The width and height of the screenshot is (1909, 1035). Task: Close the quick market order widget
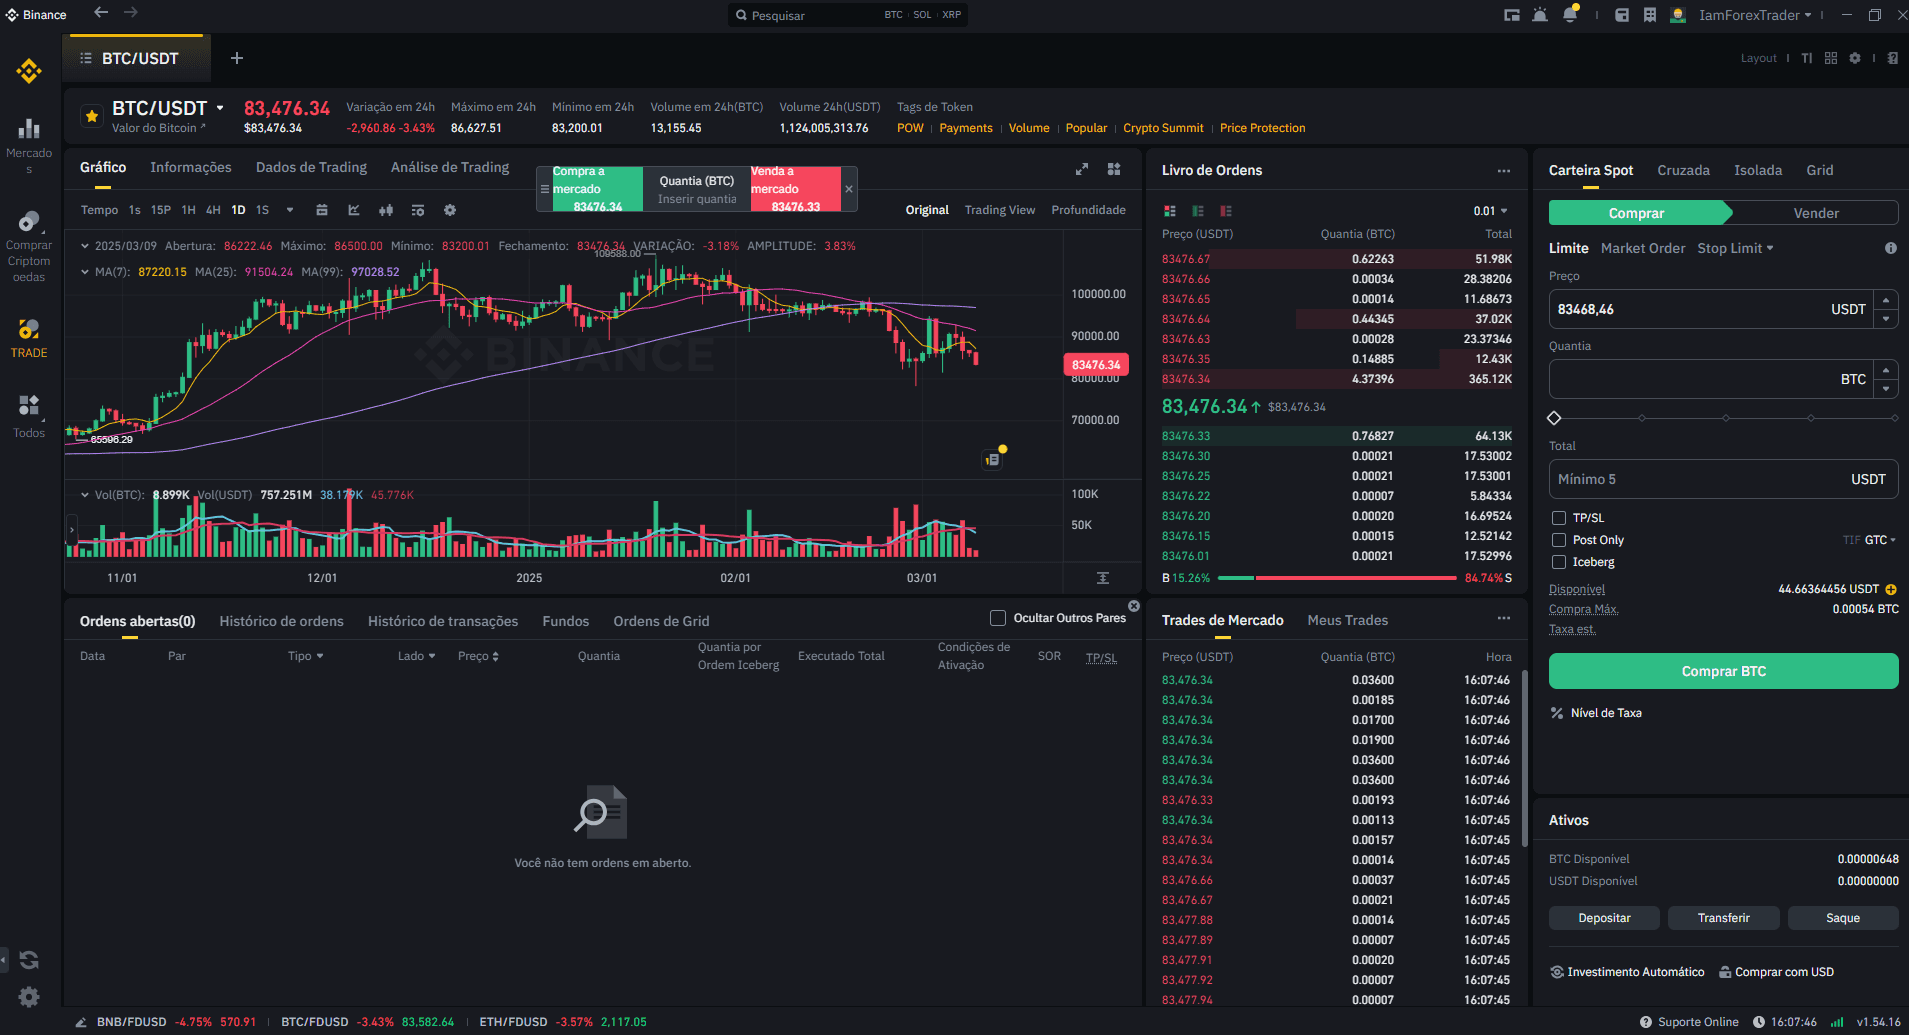849,189
